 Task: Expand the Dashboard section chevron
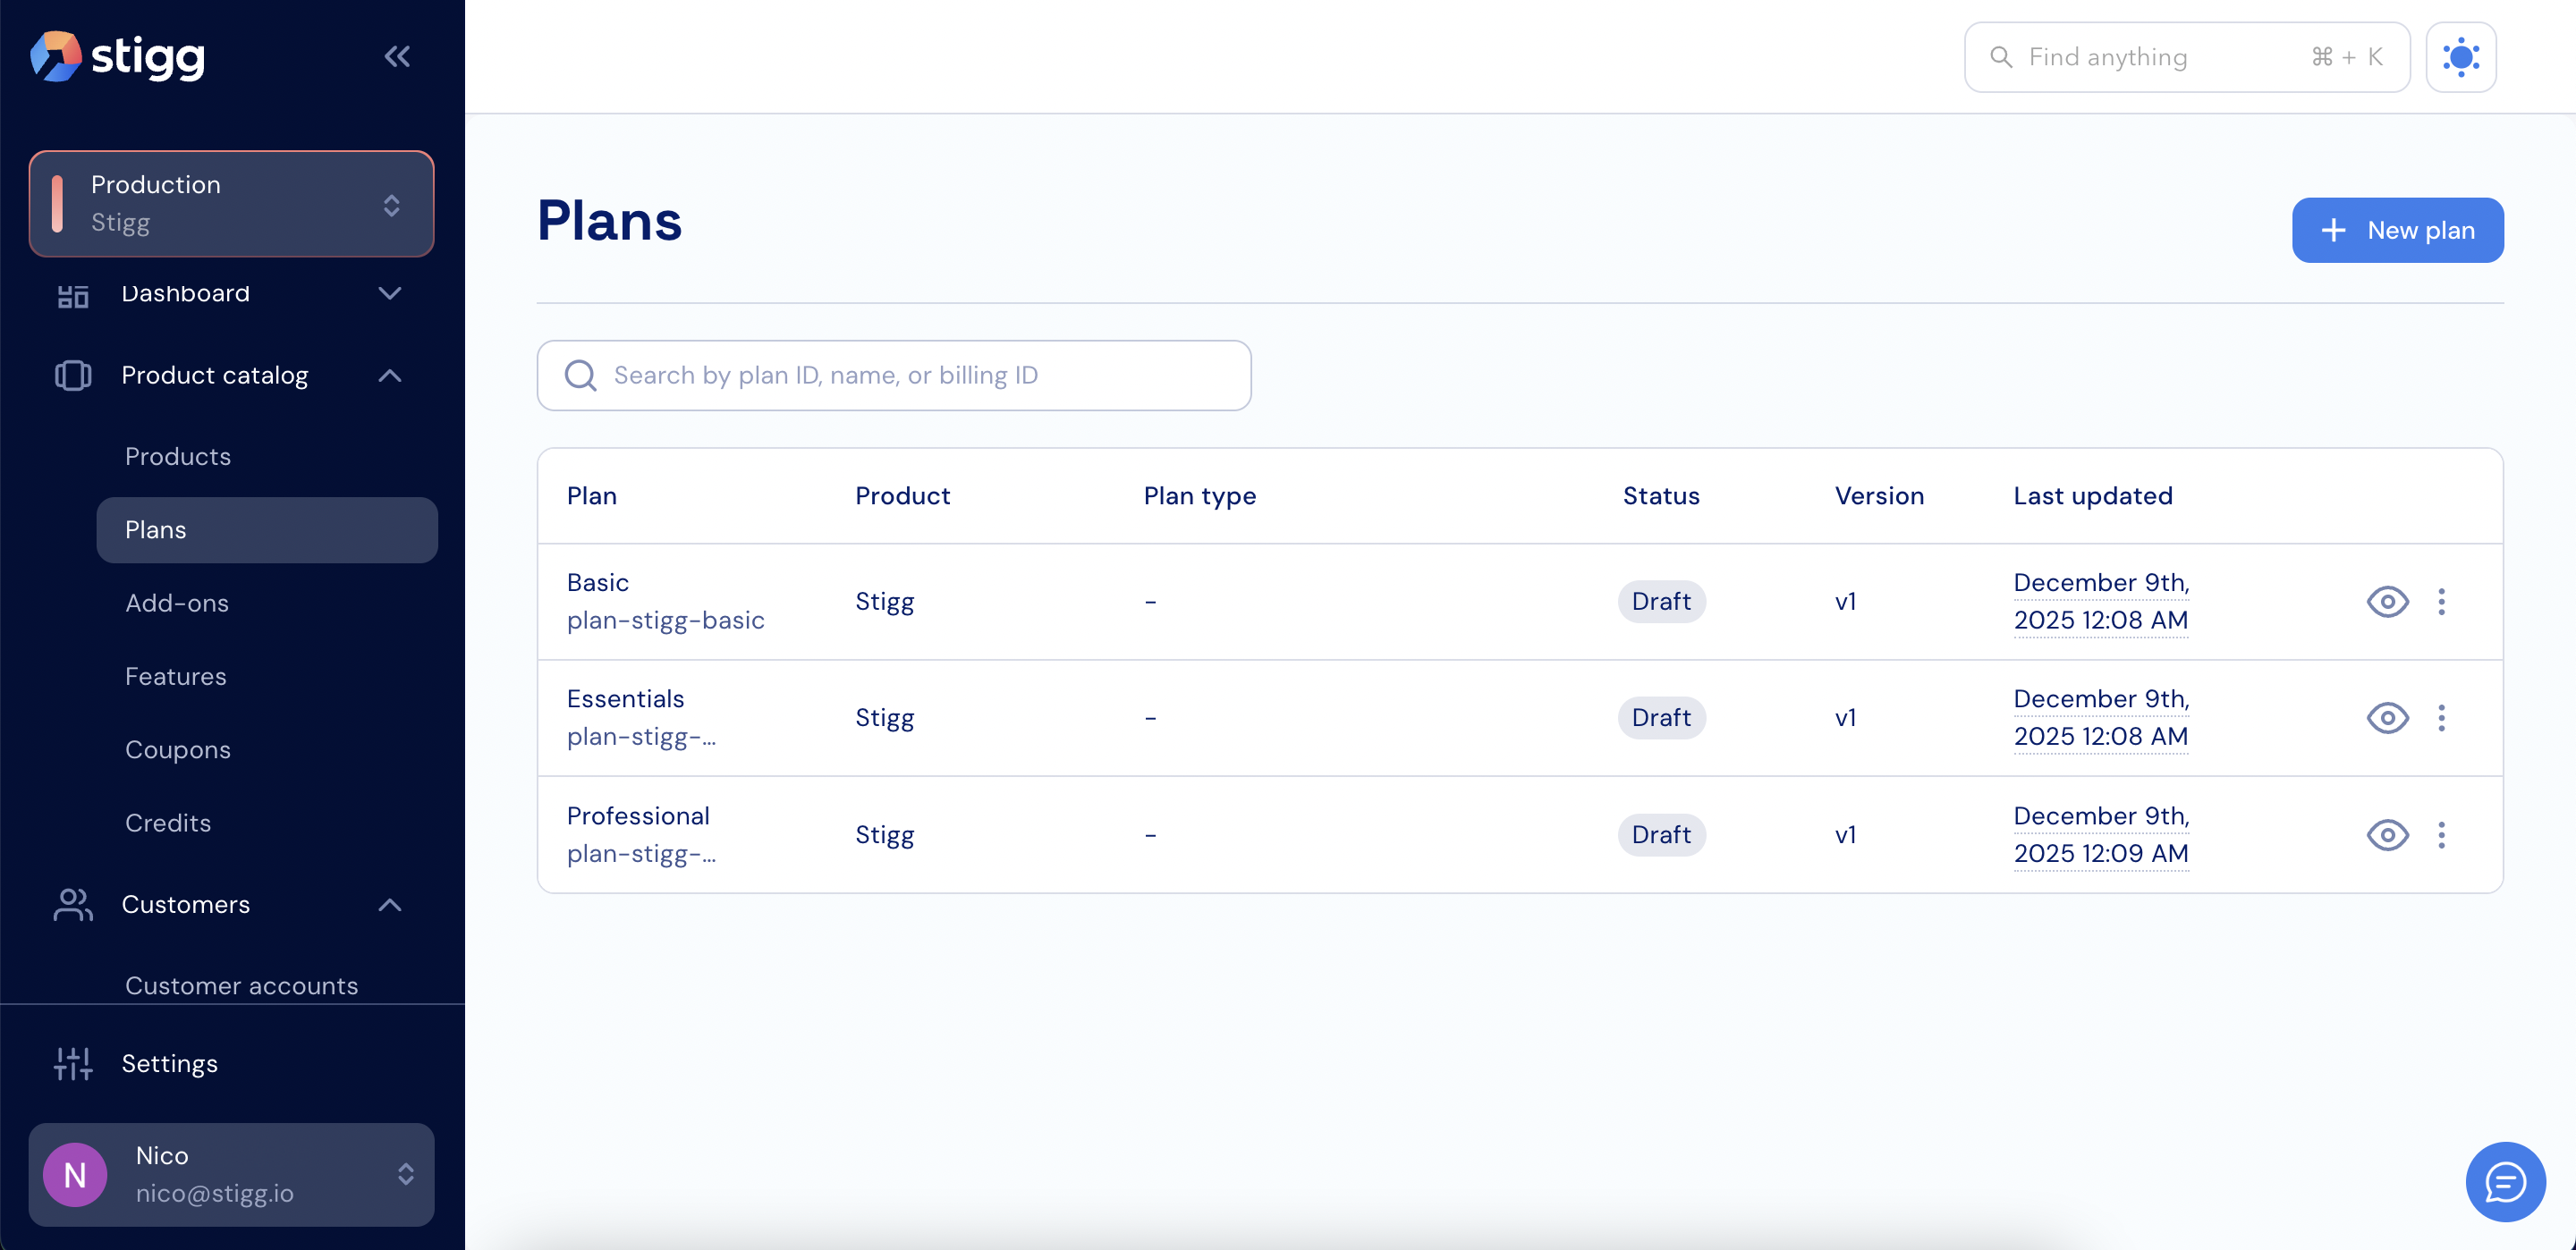390,293
